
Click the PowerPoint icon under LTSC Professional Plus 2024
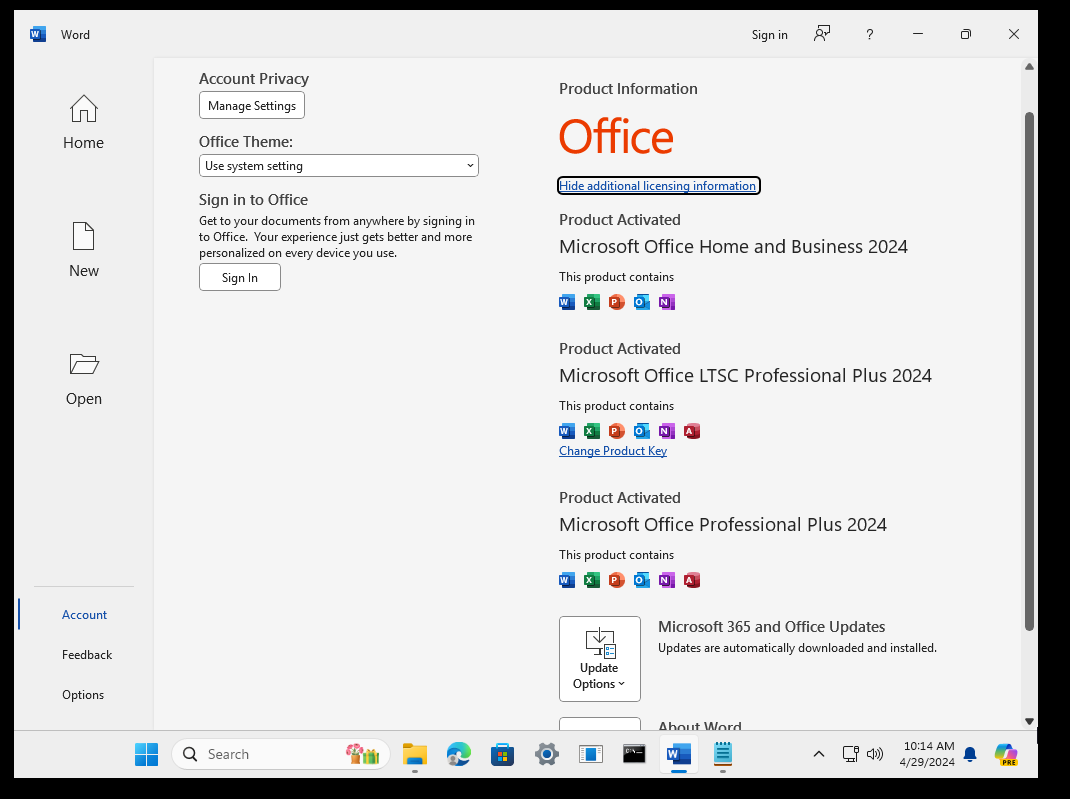[x=616, y=431]
